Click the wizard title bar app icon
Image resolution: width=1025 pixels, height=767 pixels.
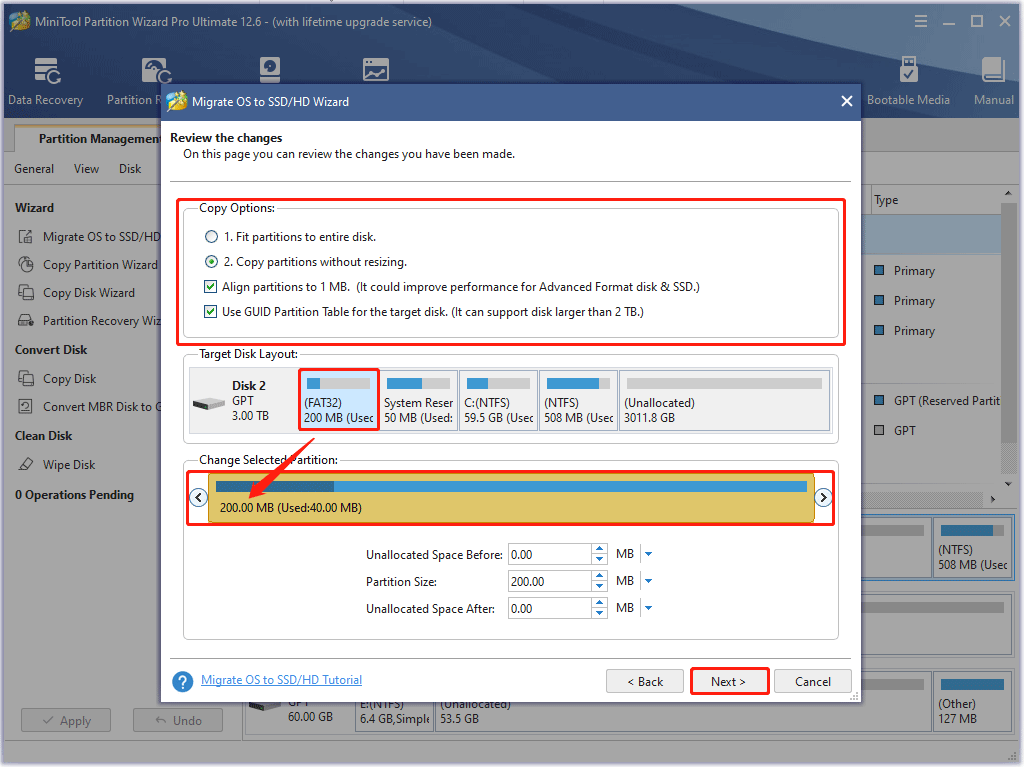[x=176, y=101]
